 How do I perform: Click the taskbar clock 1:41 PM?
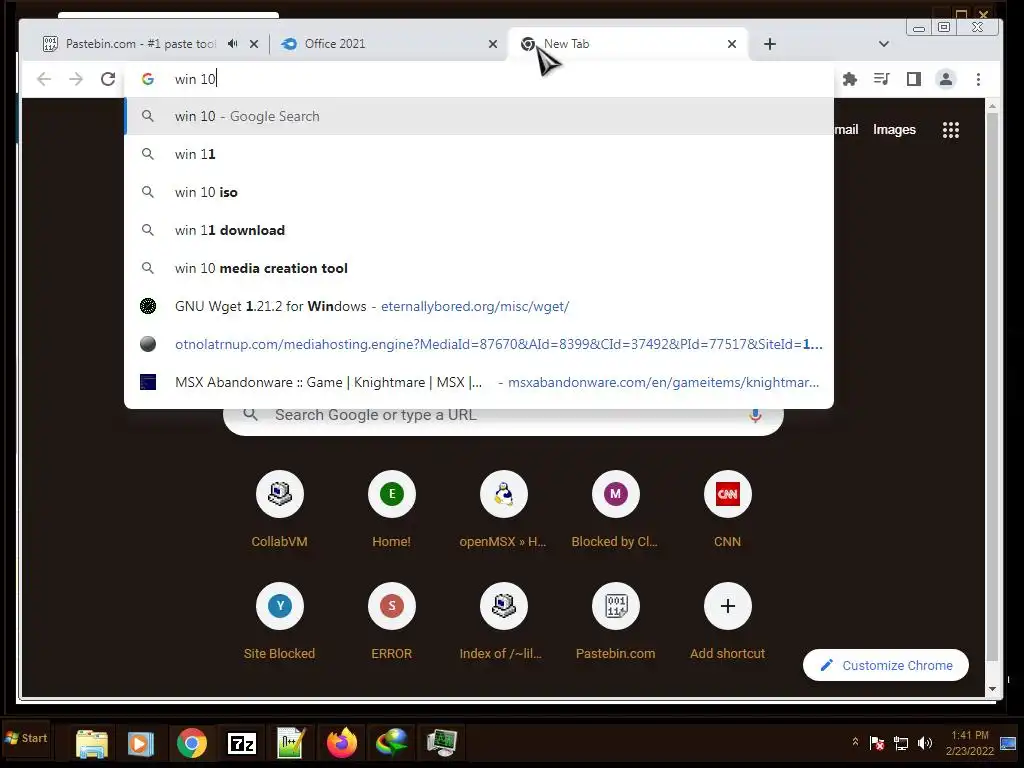[970, 743]
